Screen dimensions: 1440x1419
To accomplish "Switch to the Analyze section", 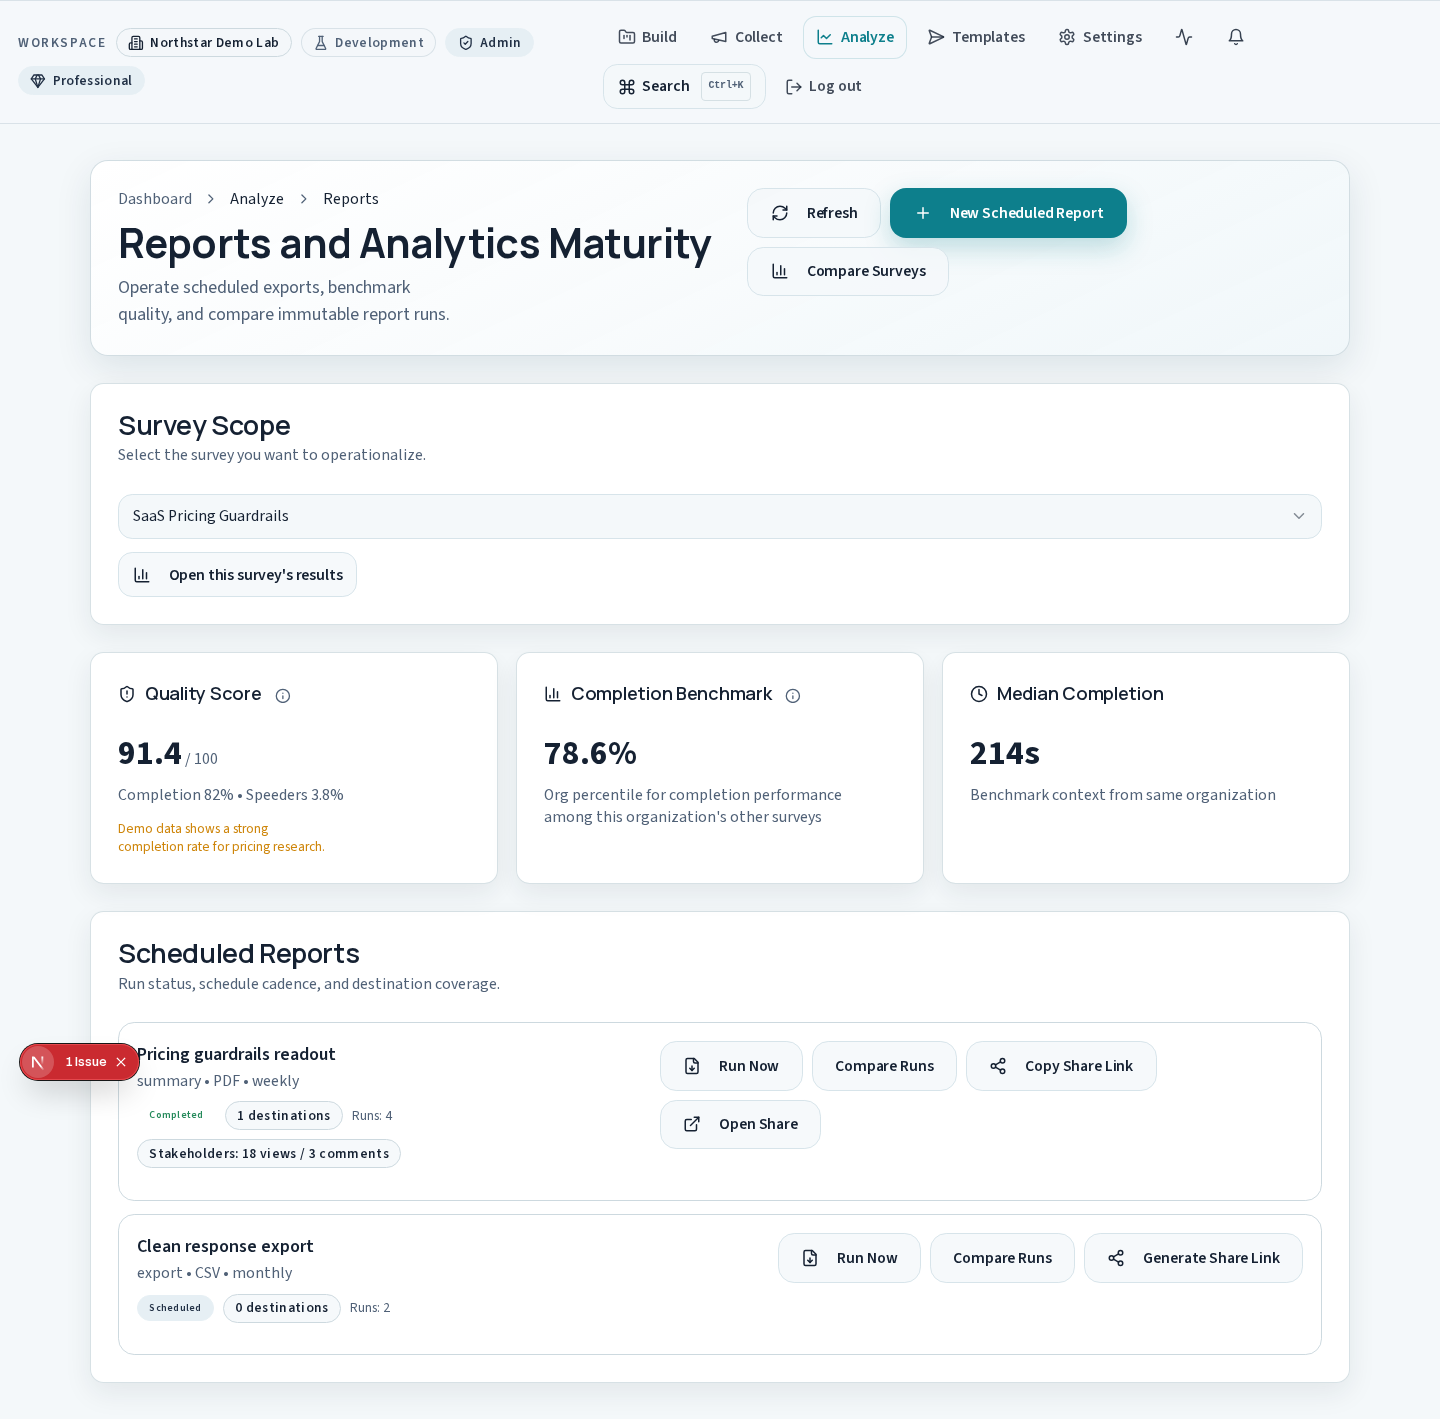I will (855, 37).
